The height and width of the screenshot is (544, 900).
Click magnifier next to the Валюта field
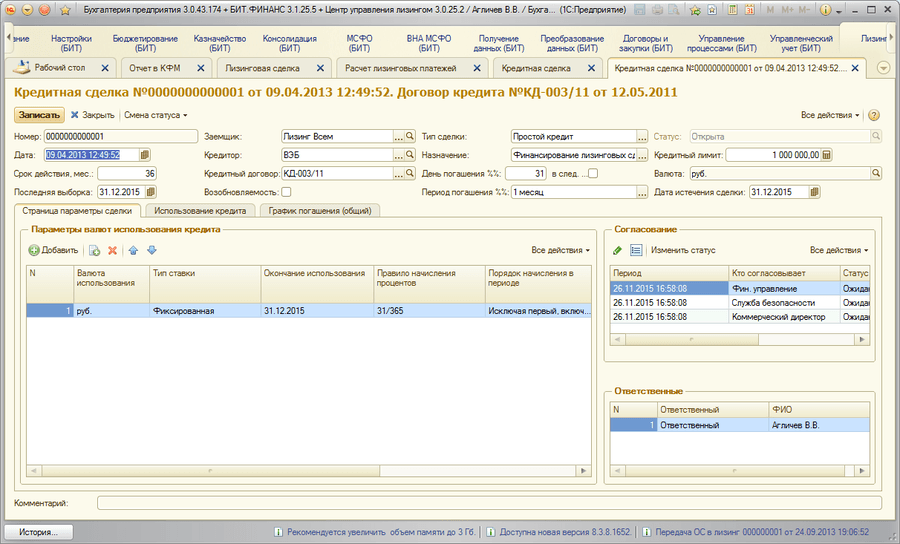(x=876, y=173)
